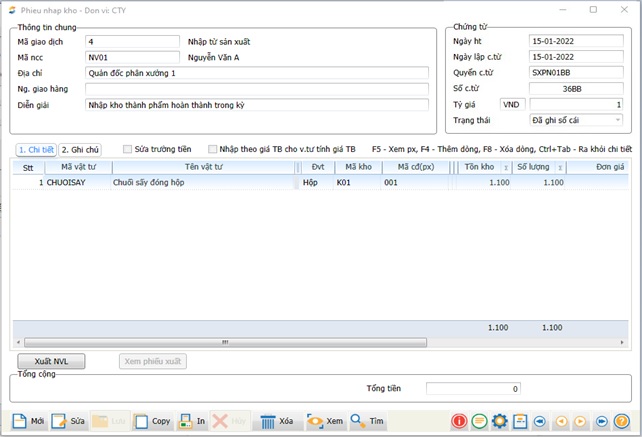Click the Sửa (edit) toolbar icon
Image resolution: width=642 pixels, height=437 pixels.
[59, 421]
